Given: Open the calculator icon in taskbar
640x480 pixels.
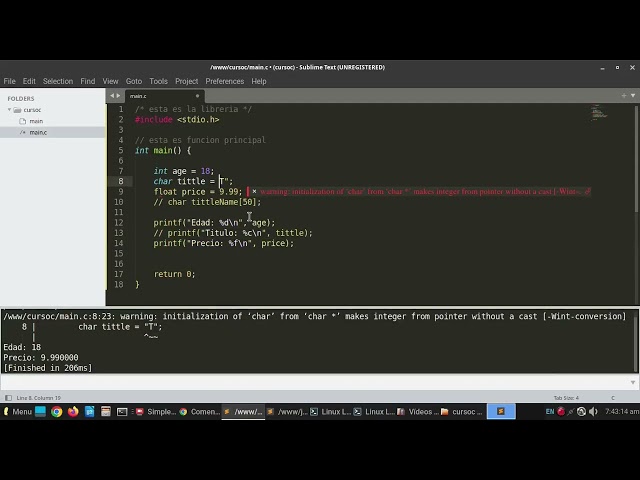Looking at the screenshot, I should (106, 411).
